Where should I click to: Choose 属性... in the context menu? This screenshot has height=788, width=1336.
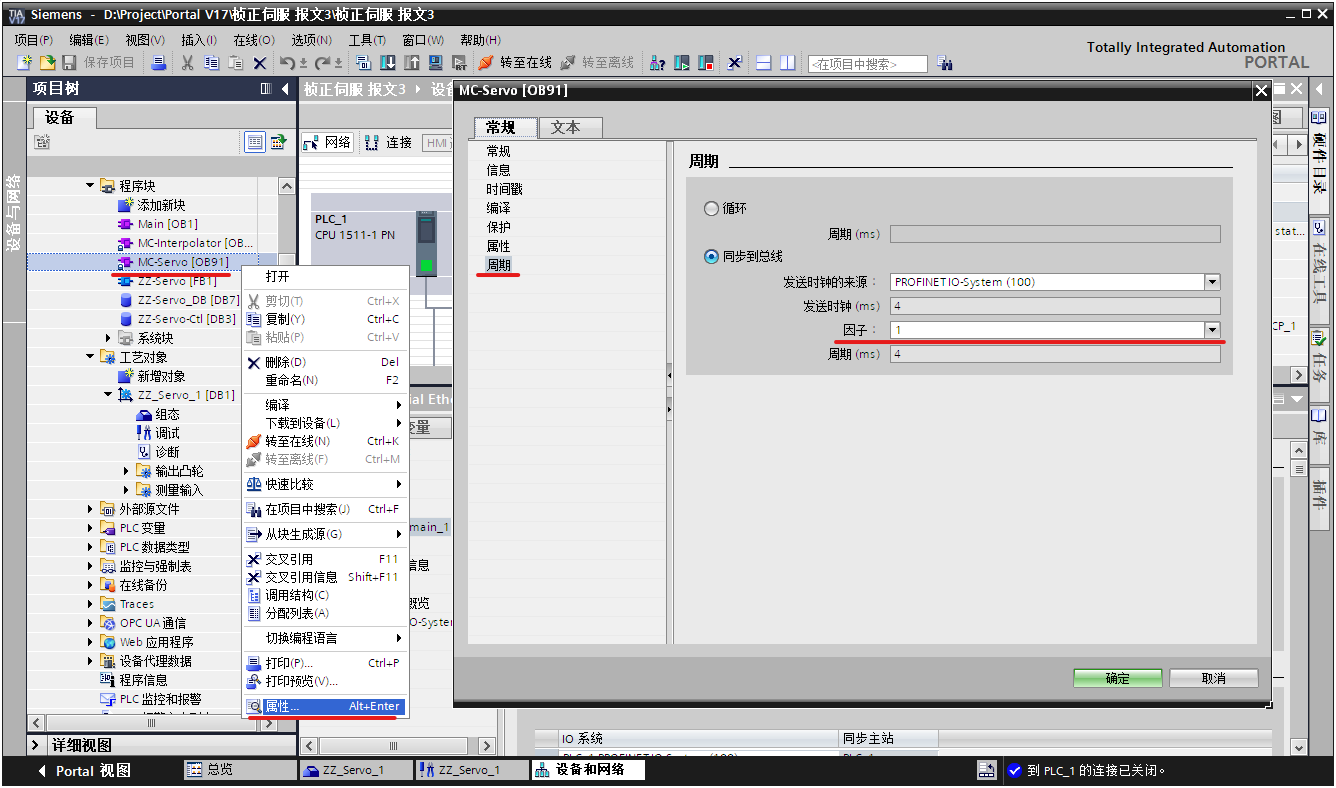click(325, 706)
